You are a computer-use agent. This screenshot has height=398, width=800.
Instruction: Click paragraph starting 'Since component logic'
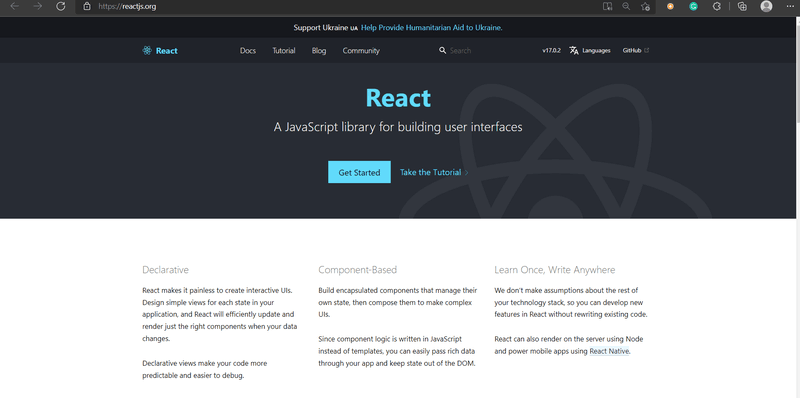pyautogui.click(x=397, y=351)
